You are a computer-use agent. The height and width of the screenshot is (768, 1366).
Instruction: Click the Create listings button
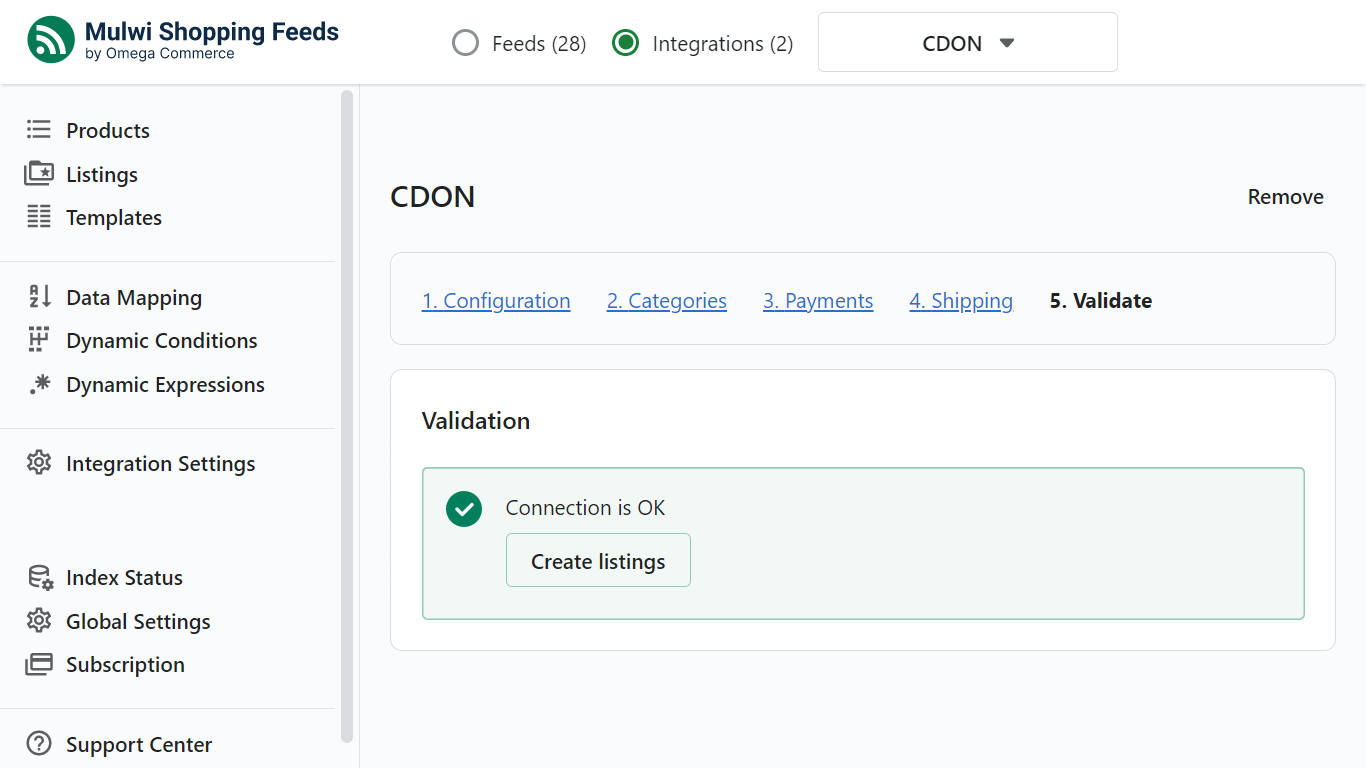coord(598,561)
